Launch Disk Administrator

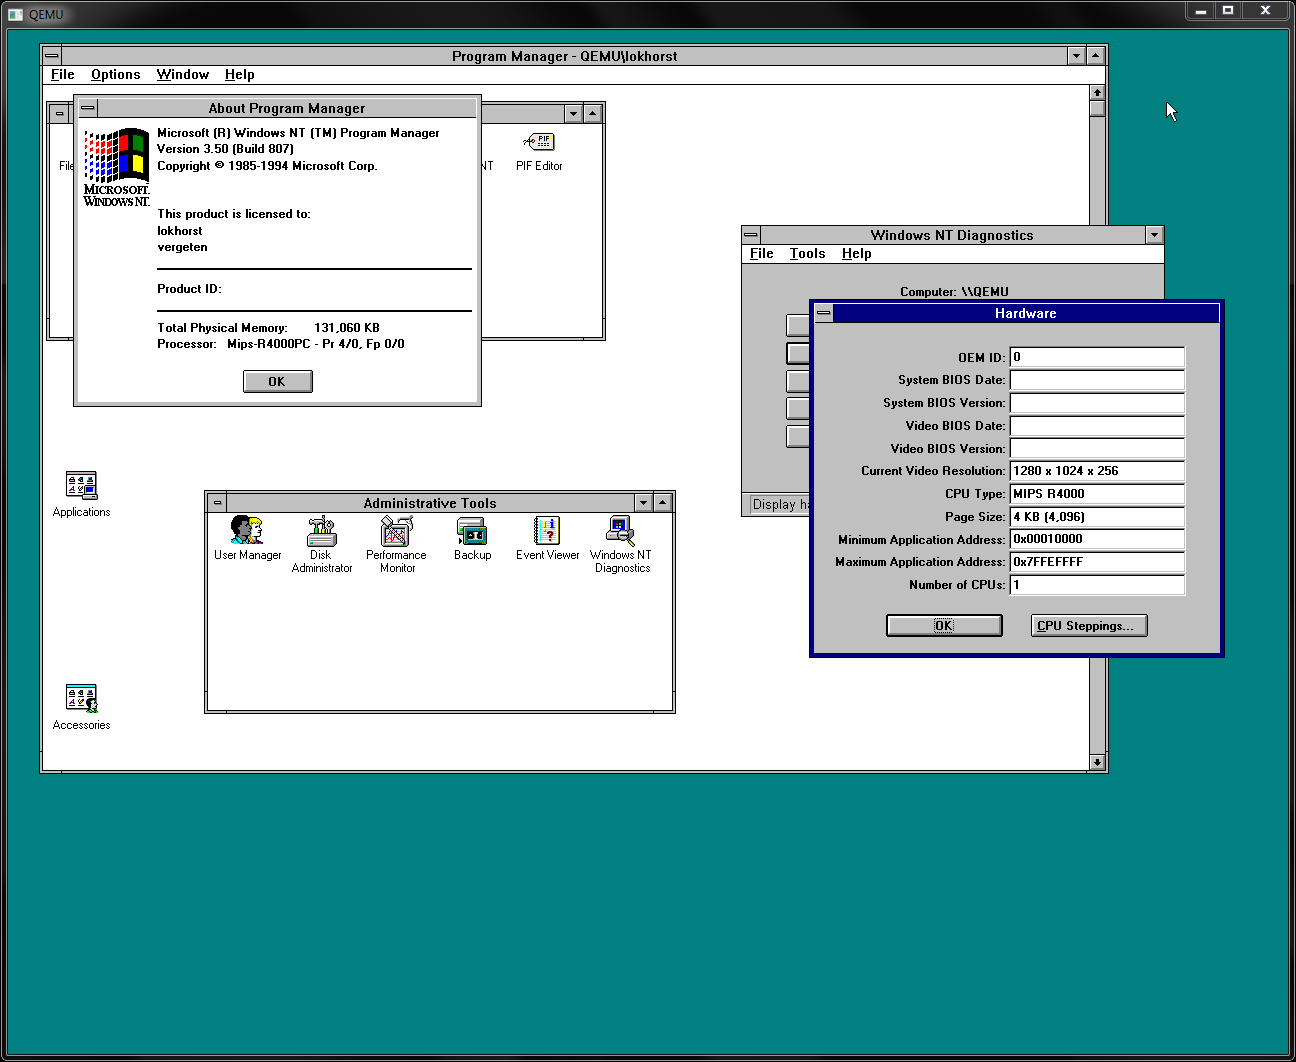(x=321, y=530)
